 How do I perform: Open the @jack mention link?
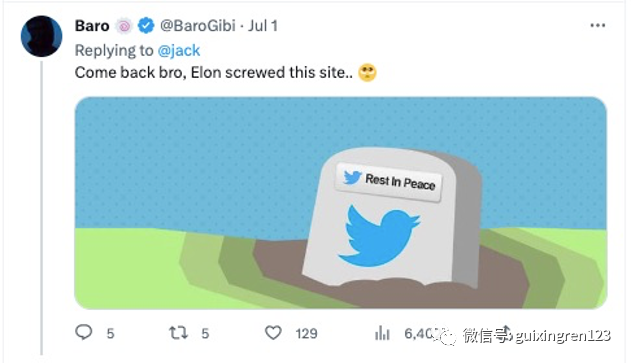[x=179, y=50]
